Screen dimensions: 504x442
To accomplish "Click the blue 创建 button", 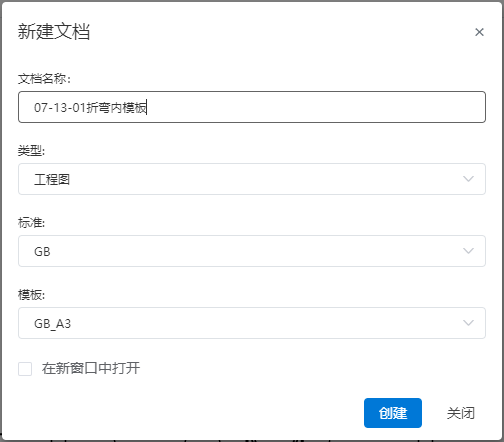I will (x=393, y=413).
